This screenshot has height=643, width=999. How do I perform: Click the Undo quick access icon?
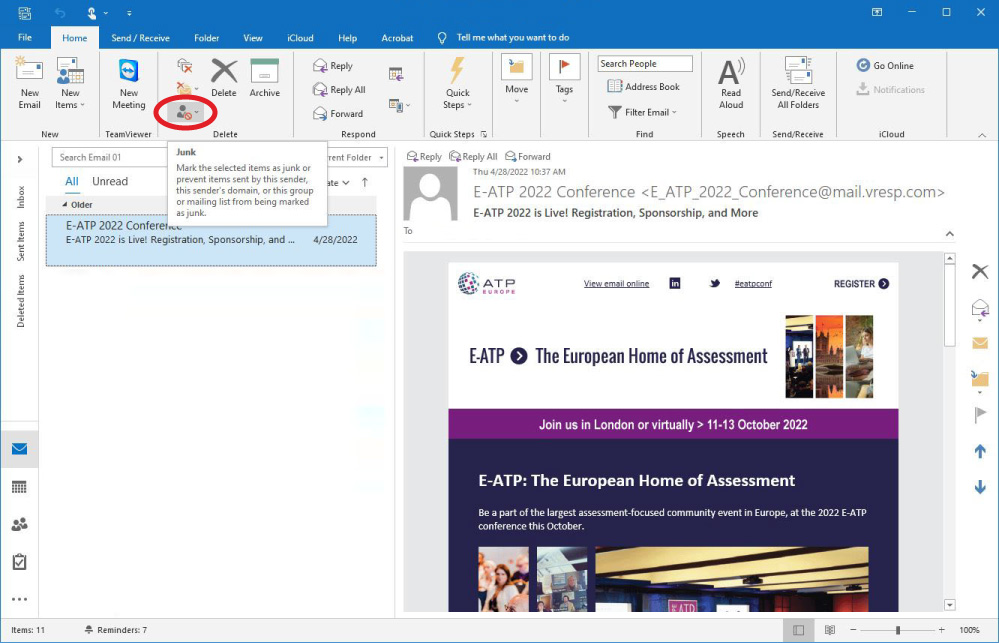60,13
